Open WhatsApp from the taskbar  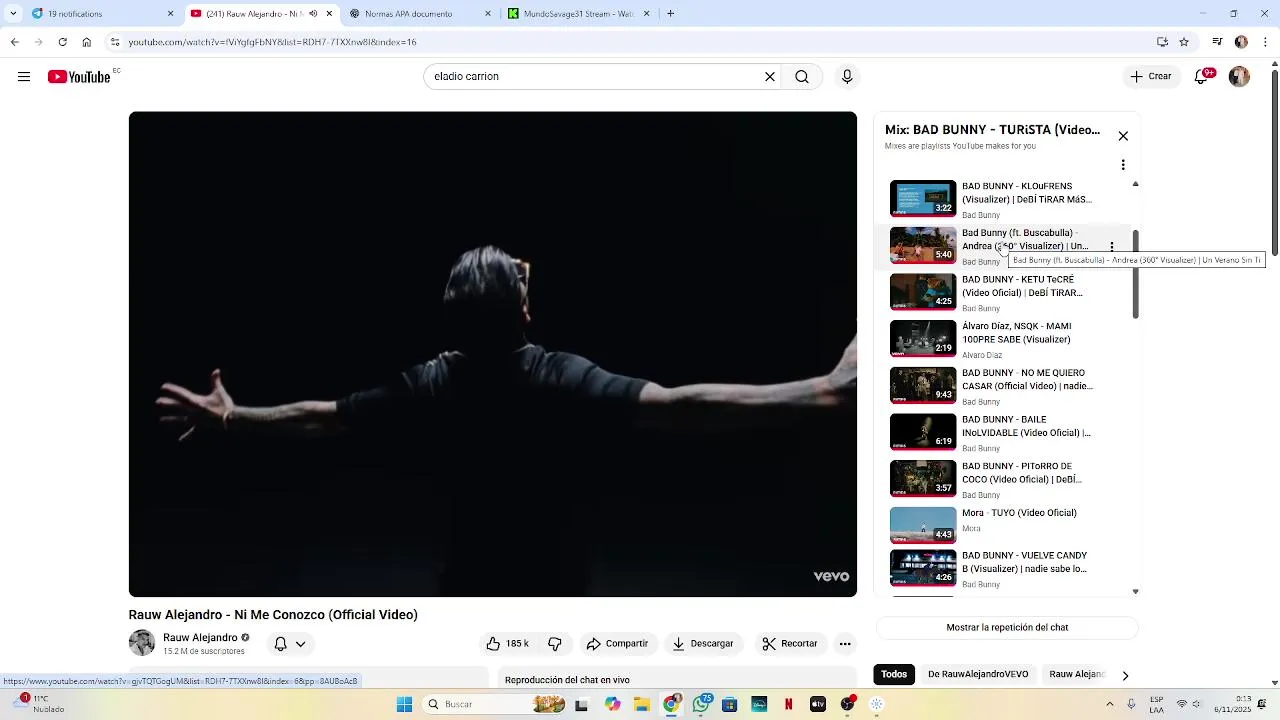click(x=701, y=704)
